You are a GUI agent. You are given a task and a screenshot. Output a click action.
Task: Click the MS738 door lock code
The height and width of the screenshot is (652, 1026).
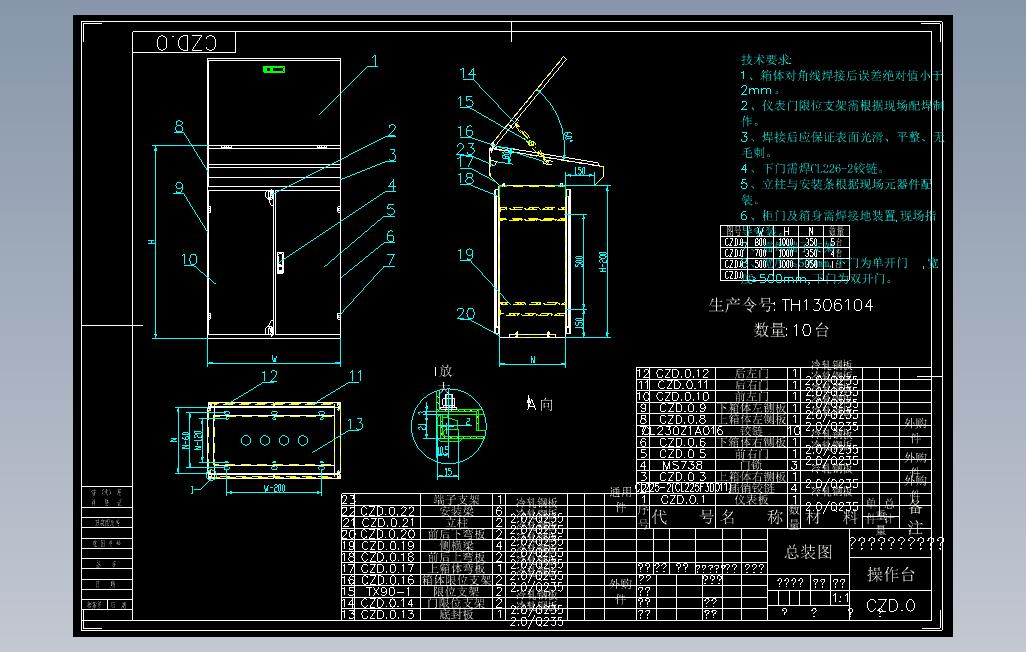click(x=682, y=465)
